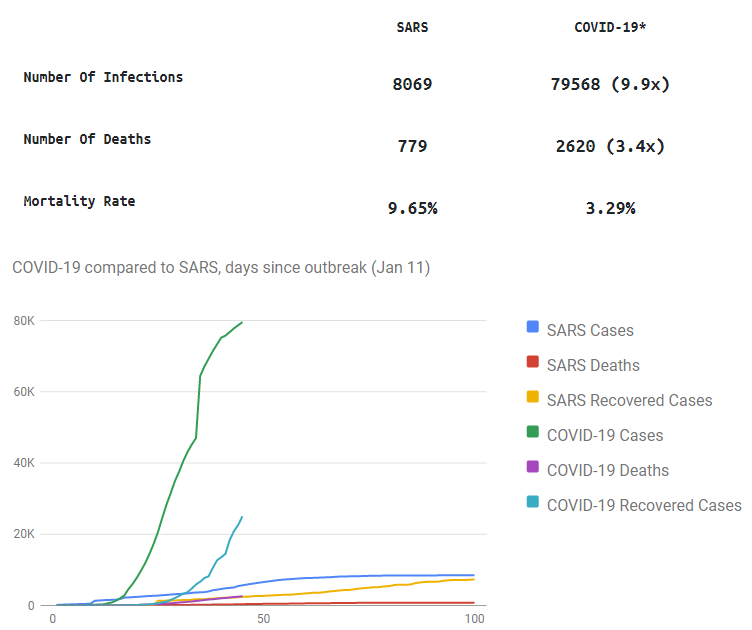The image size is (752, 630).
Task: Click the 'Mortality Rate' row label
Action: click(x=79, y=201)
